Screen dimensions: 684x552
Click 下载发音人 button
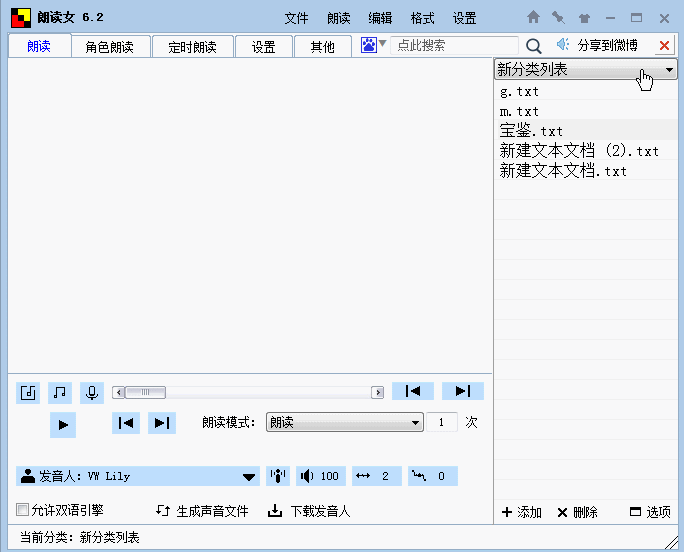pos(309,511)
